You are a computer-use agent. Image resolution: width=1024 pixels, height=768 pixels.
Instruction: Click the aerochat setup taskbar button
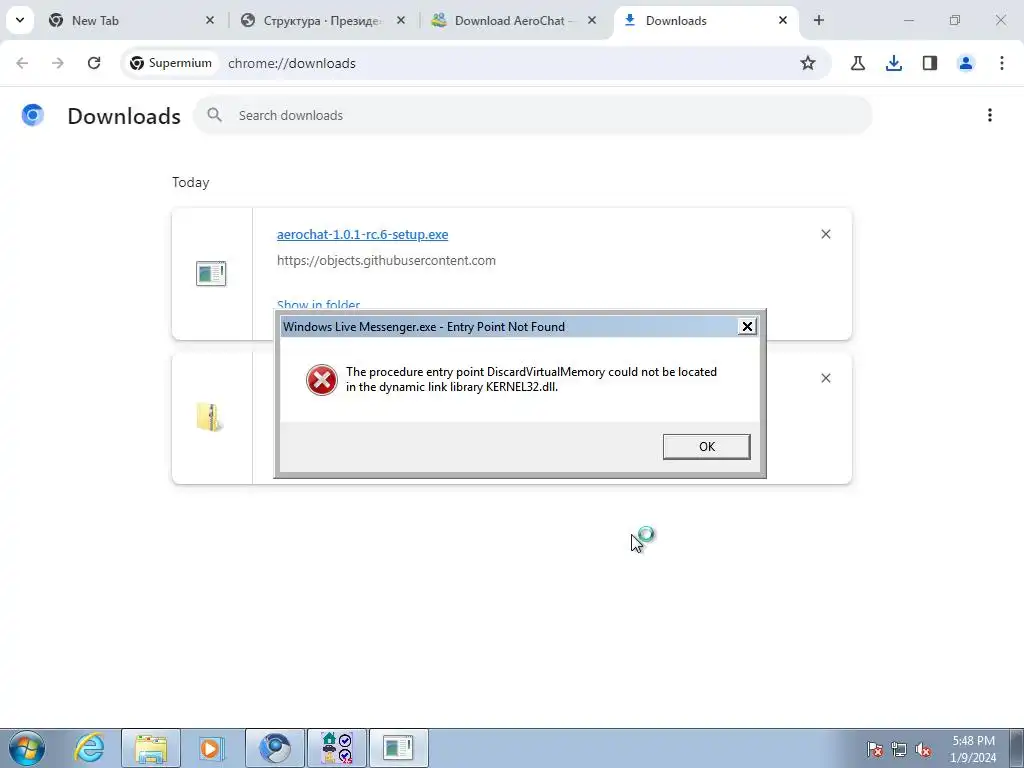pos(399,748)
